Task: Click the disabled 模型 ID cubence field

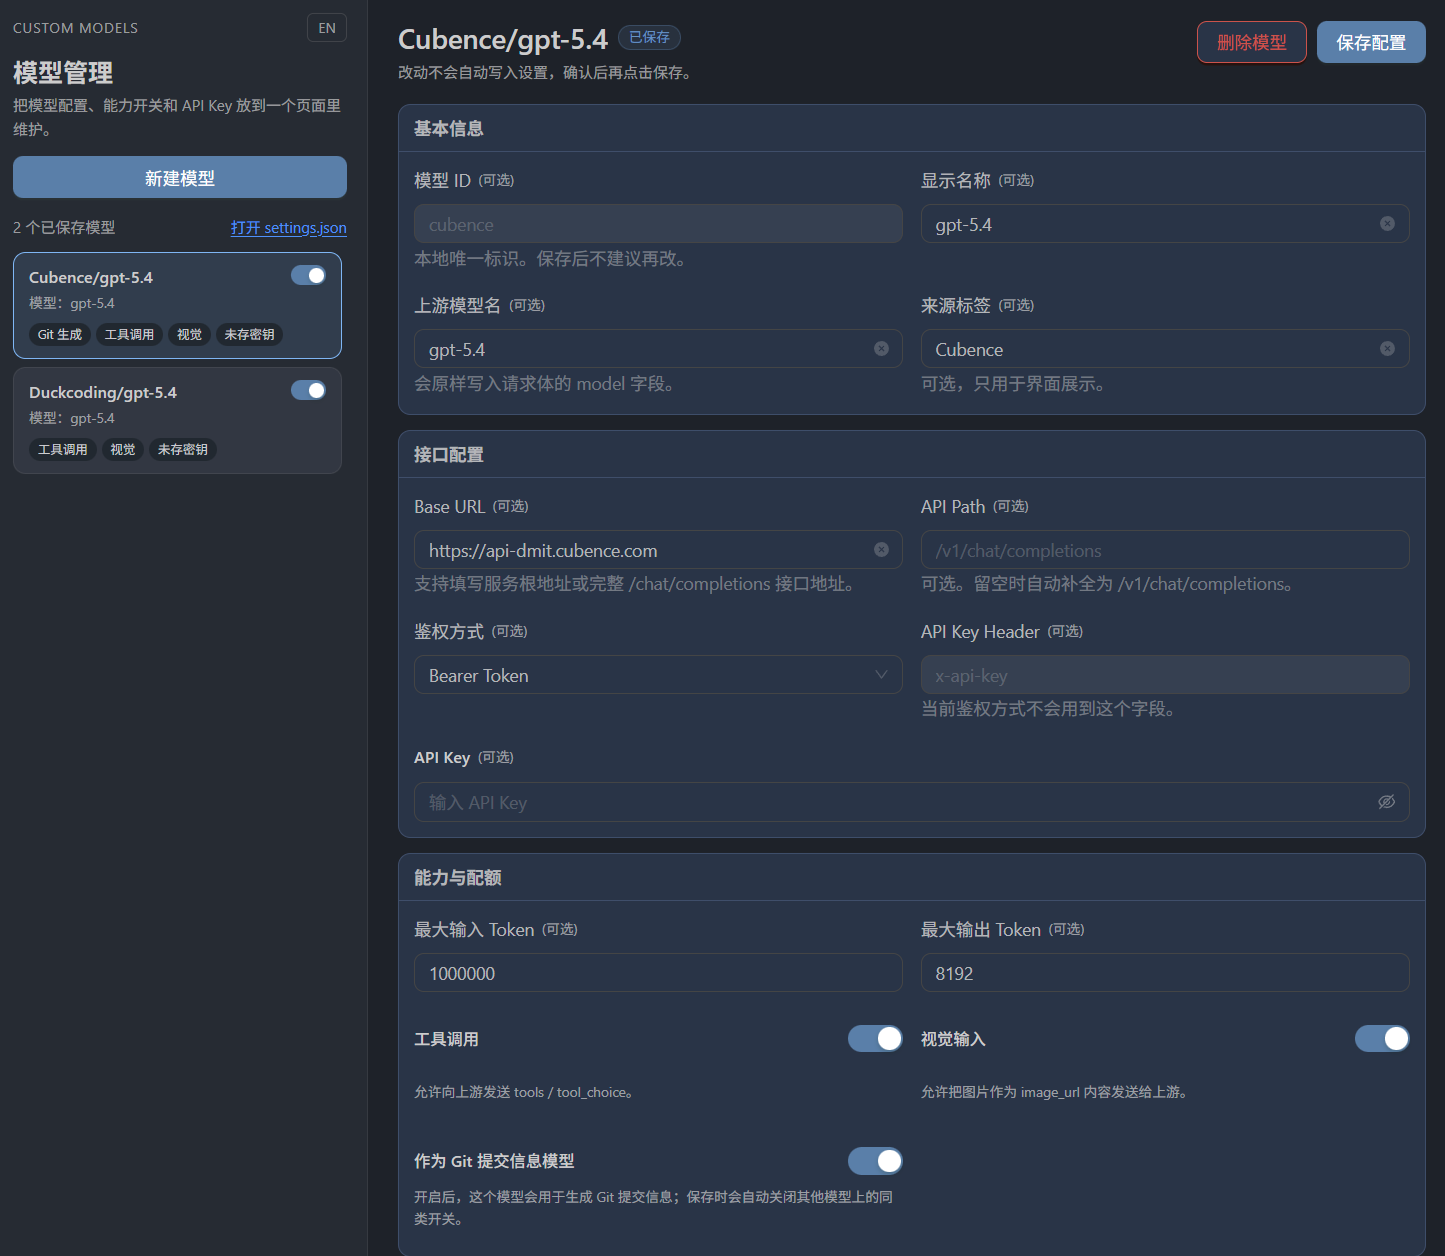Action: point(658,224)
